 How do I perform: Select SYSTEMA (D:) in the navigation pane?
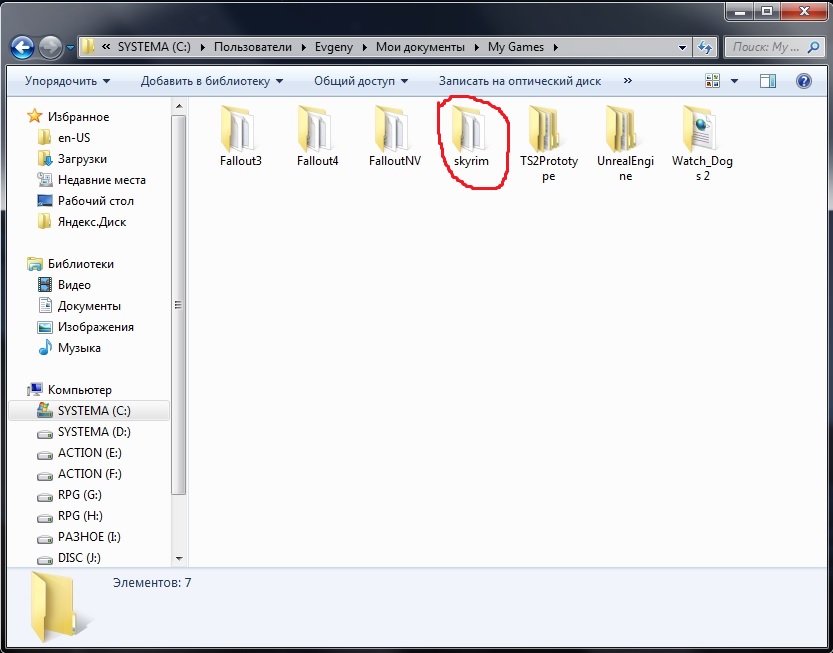[x=94, y=431]
